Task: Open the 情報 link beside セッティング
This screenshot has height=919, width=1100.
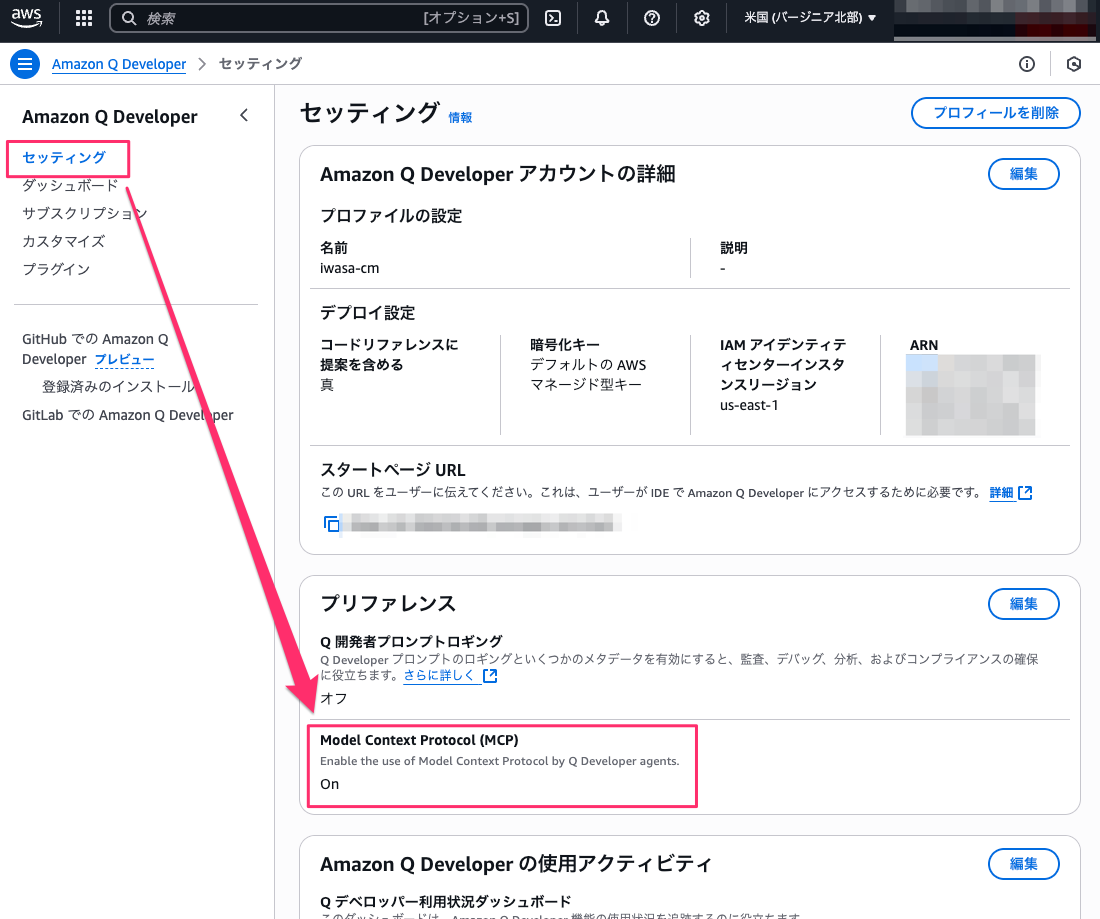Action: pos(460,118)
